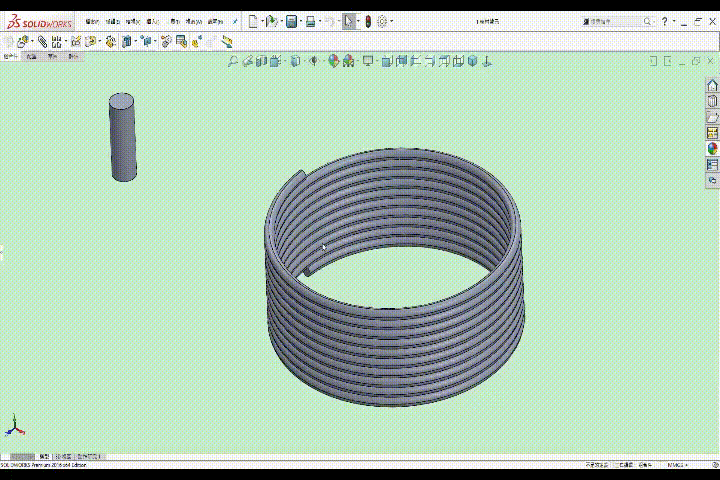Expand the Save button dropdown arrow
The height and width of the screenshot is (480, 720).
[x=300, y=21]
